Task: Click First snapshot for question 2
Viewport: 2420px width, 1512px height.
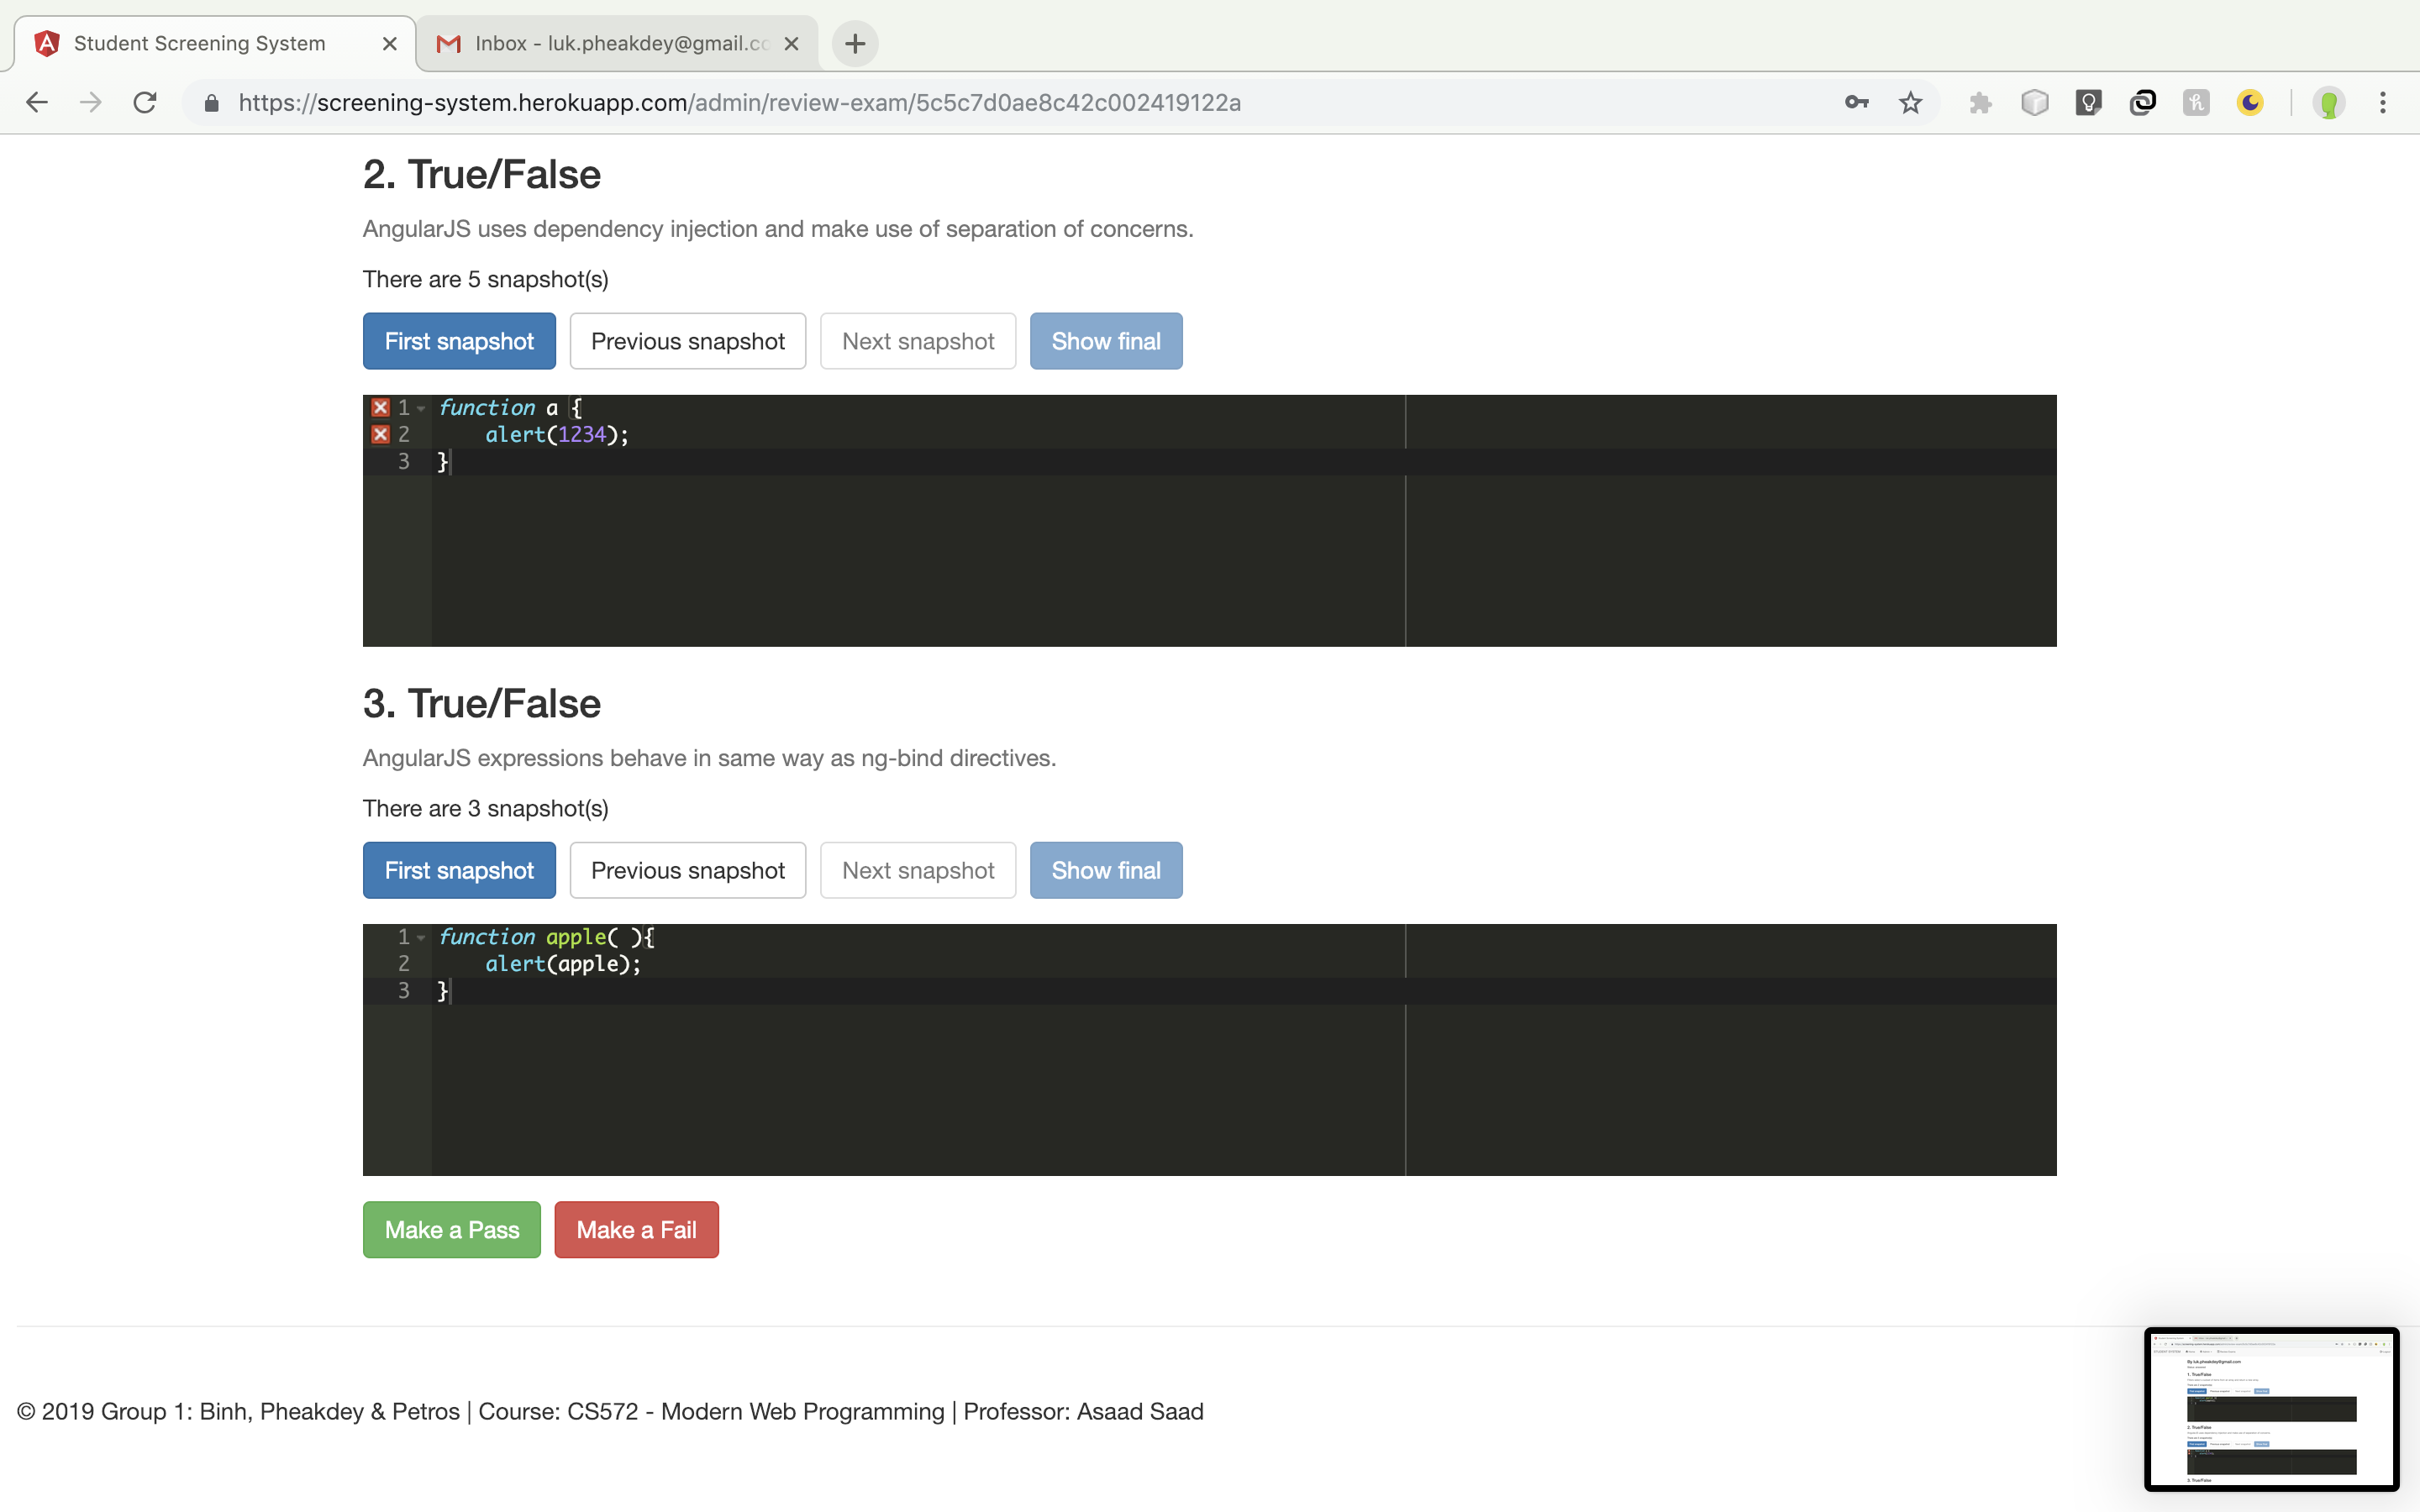Action: (x=459, y=341)
